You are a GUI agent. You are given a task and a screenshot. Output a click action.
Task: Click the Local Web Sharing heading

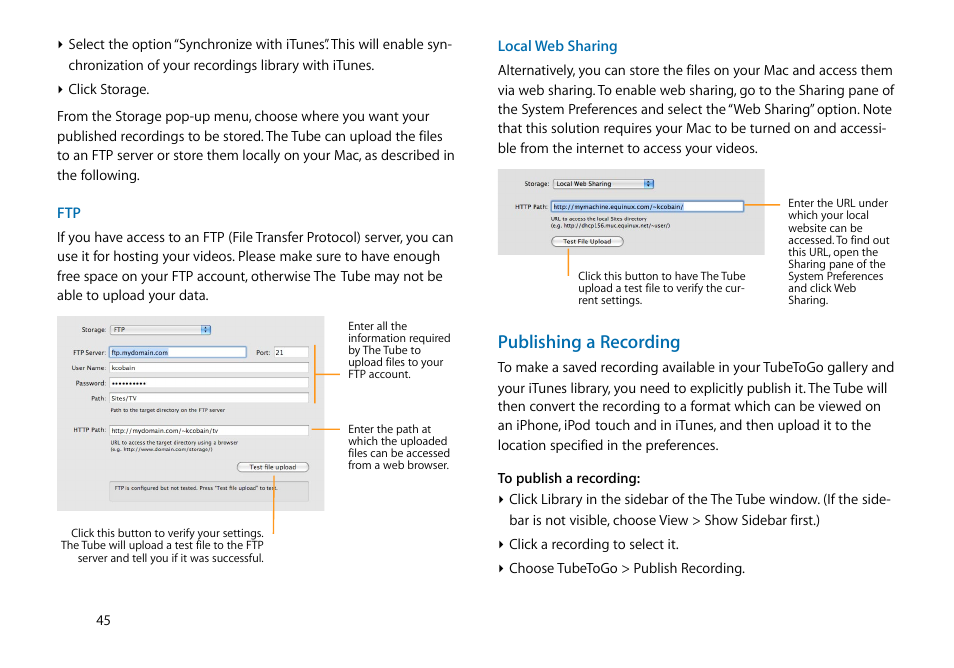click(x=557, y=46)
